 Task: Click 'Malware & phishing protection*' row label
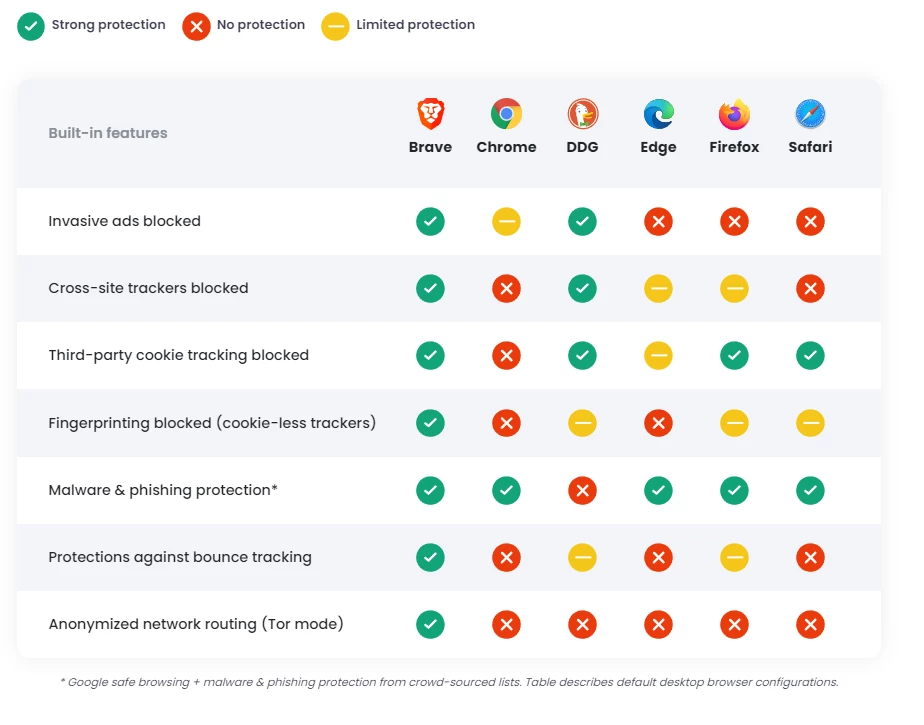coord(163,490)
